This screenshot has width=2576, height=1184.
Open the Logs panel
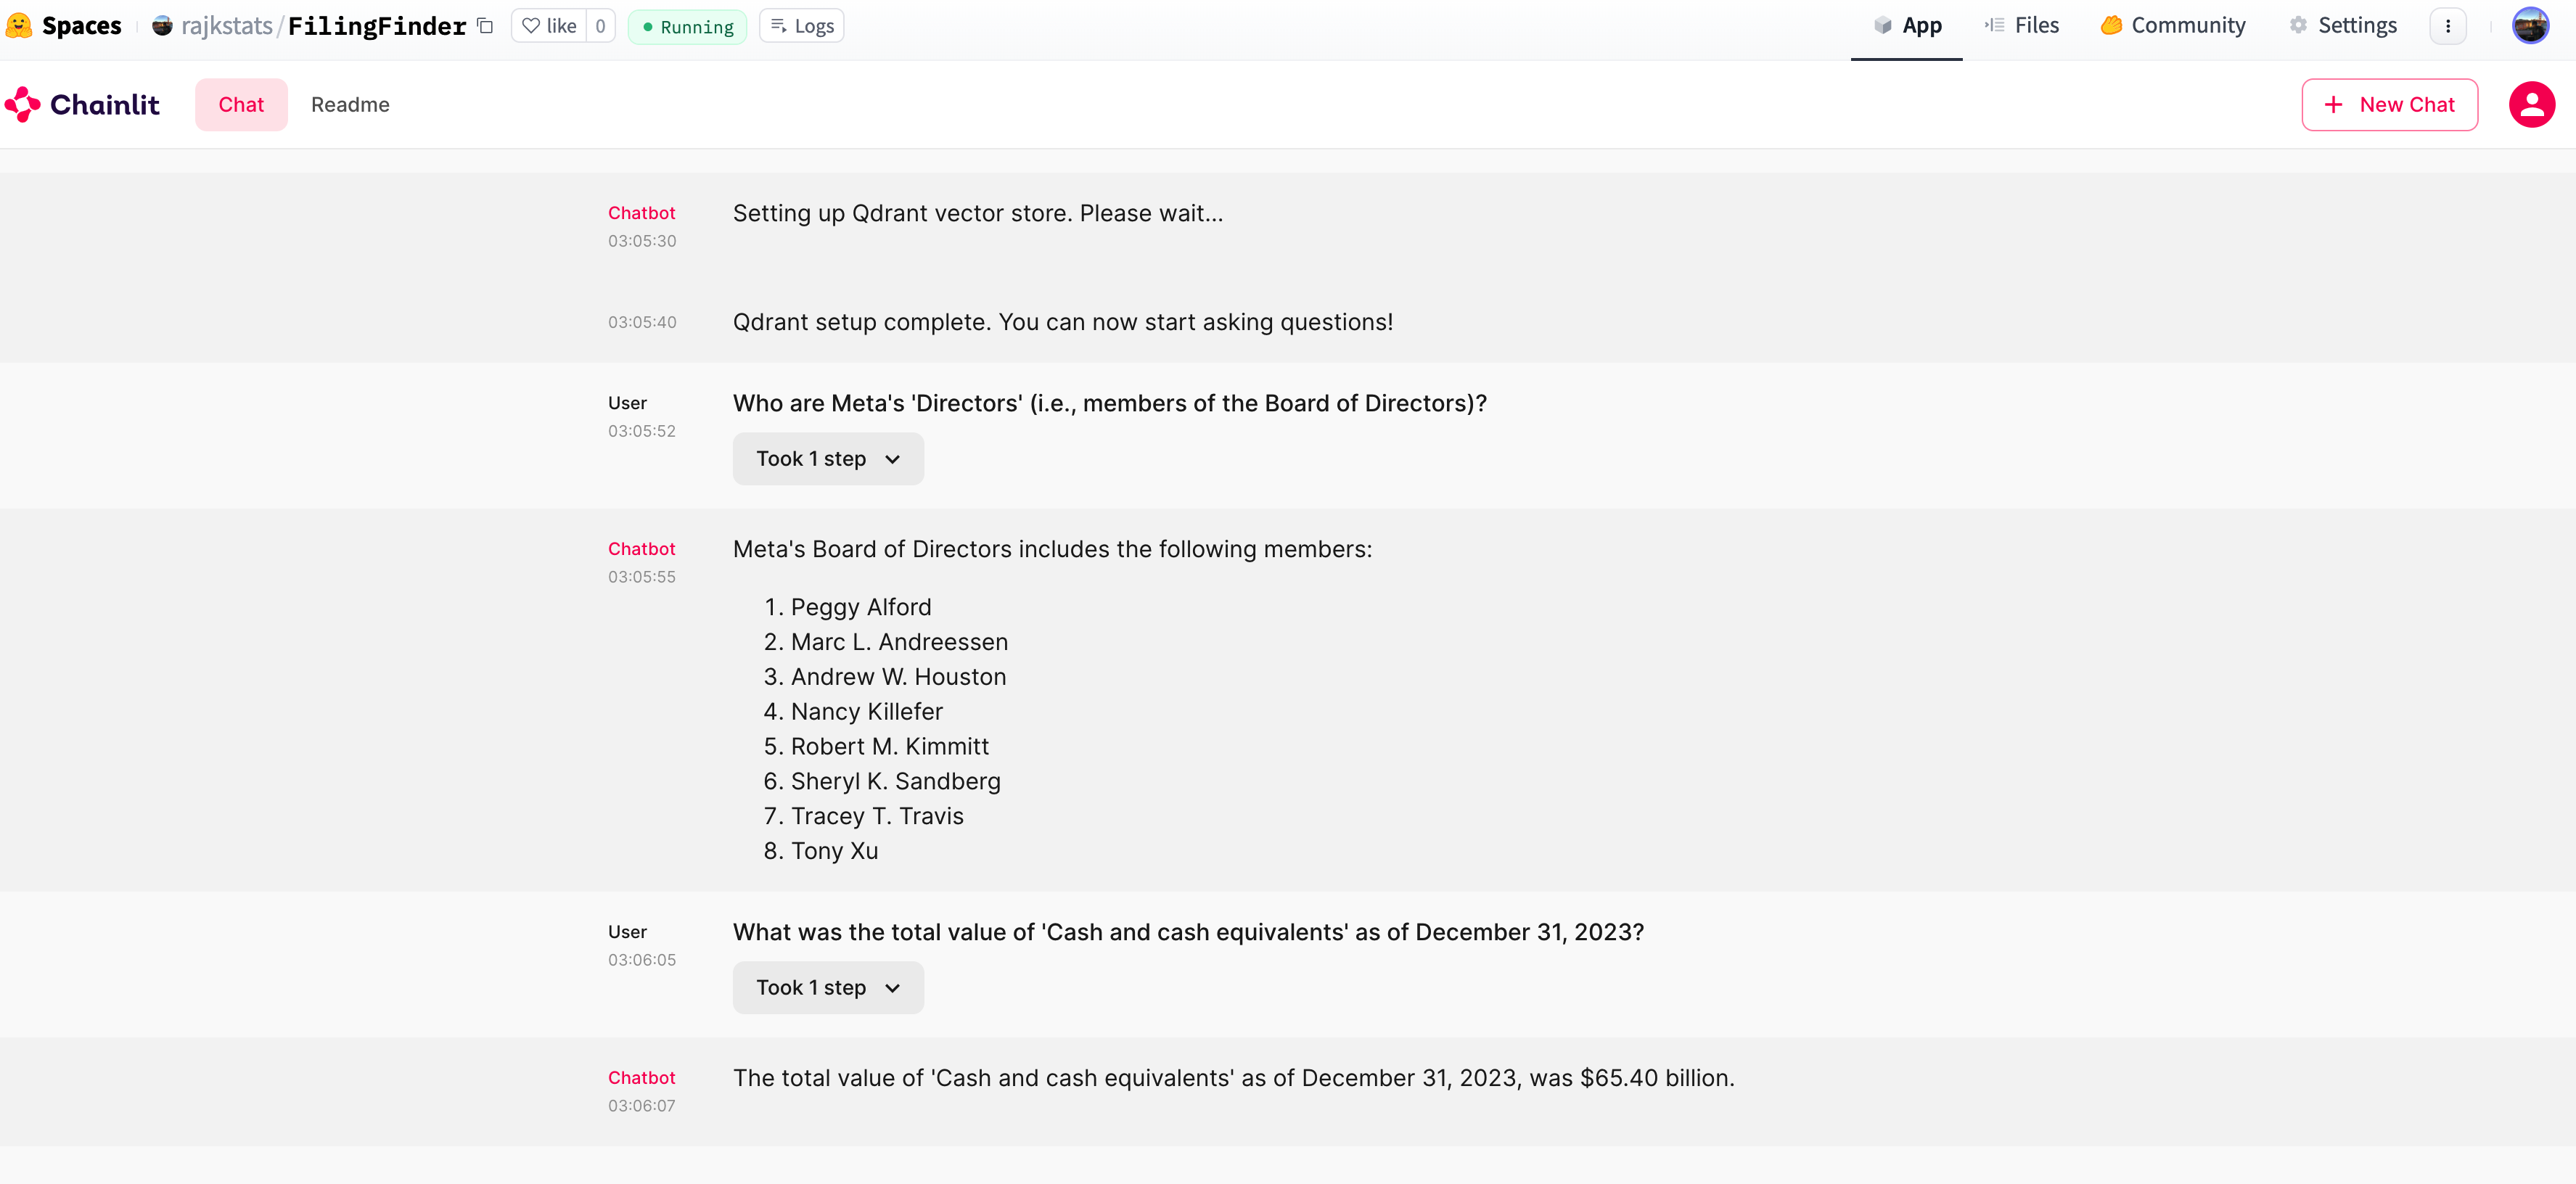(x=801, y=26)
